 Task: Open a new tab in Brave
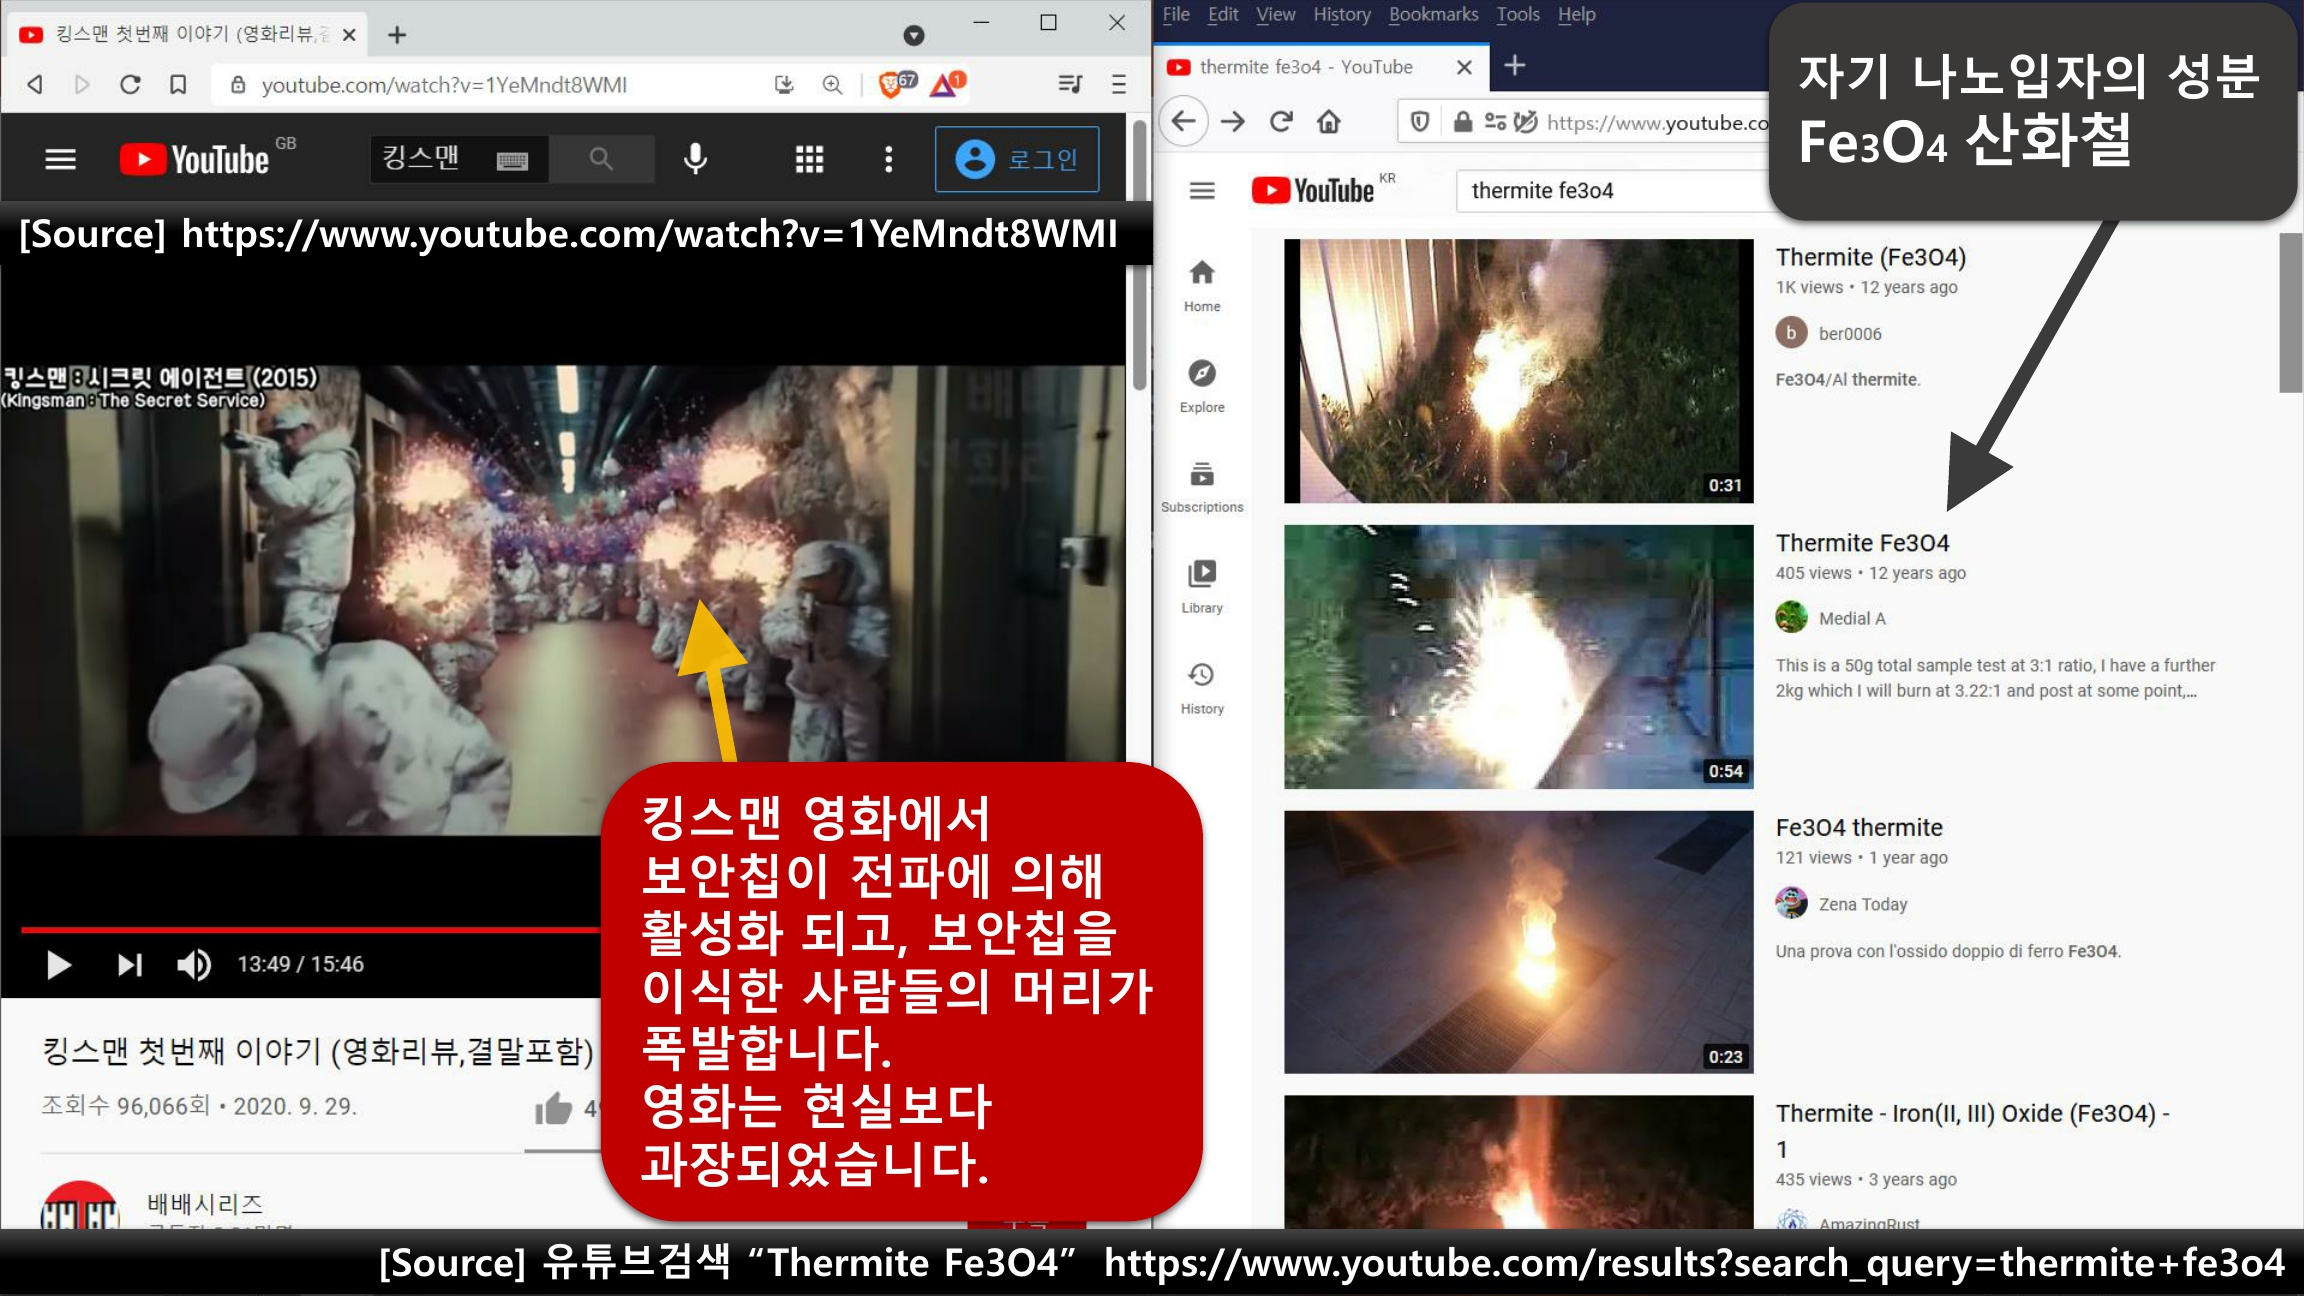pos(397,35)
